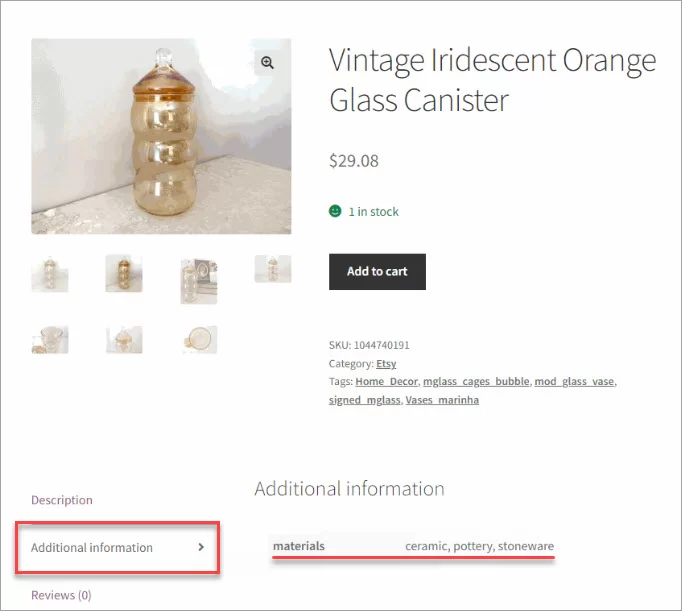682x611 pixels.
Task: Select the first gallery thumbnail
Action: click(x=50, y=274)
